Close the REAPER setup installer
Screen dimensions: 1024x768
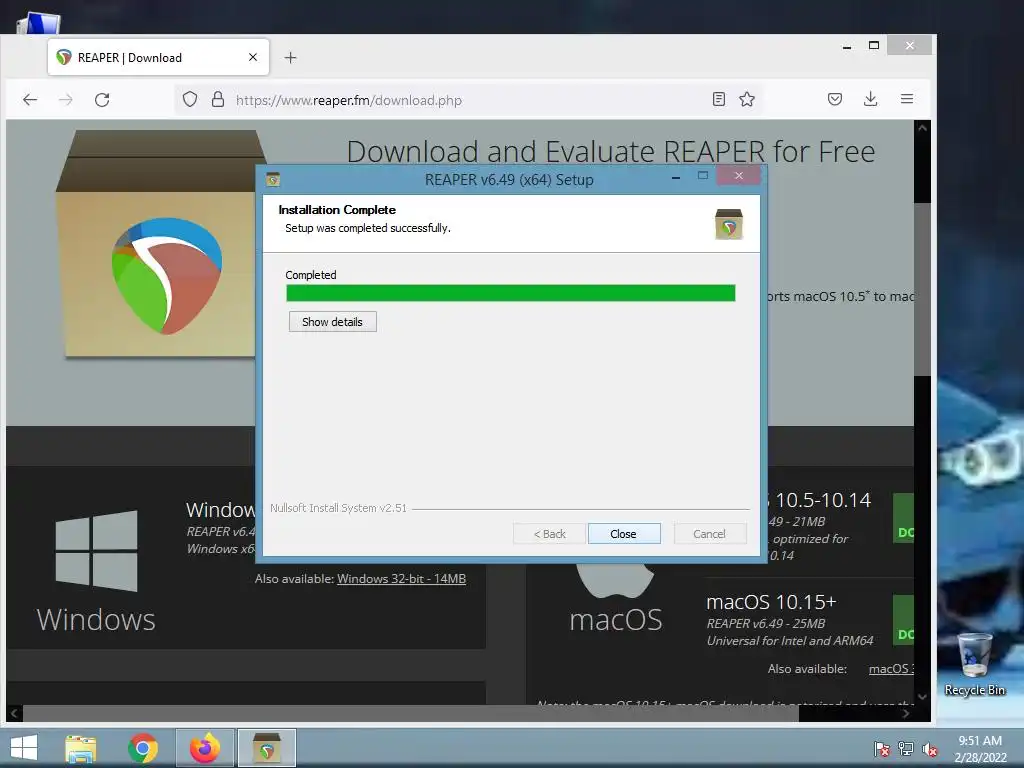click(624, 534)
